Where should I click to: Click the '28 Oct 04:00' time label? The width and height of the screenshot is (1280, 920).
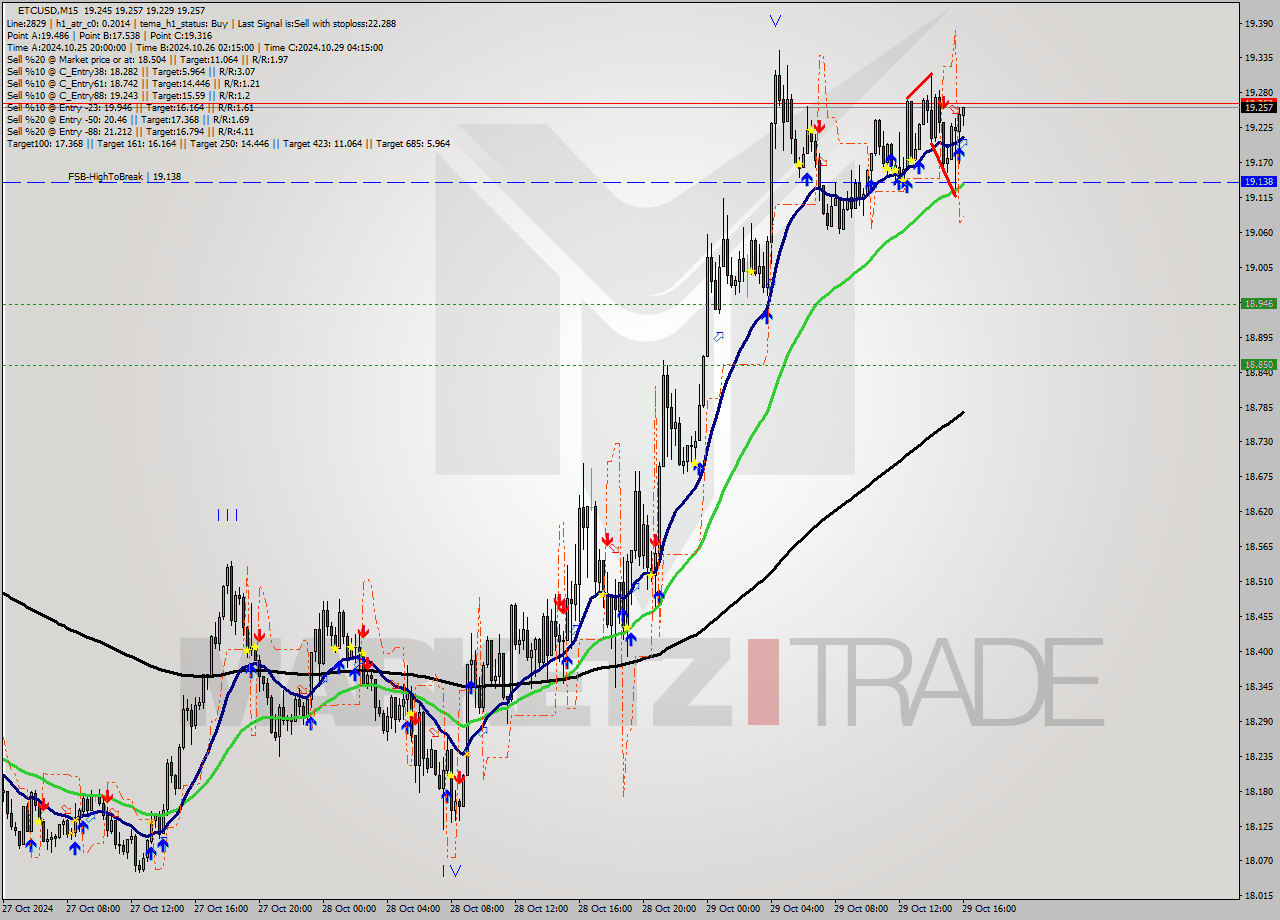(413, 909)
